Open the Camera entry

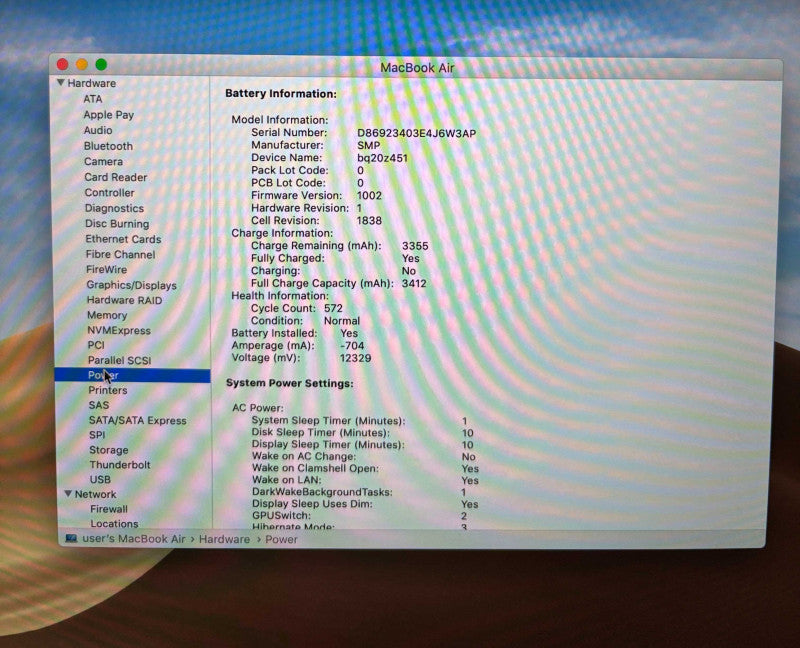pyautogui.click(x=104, y=162)
